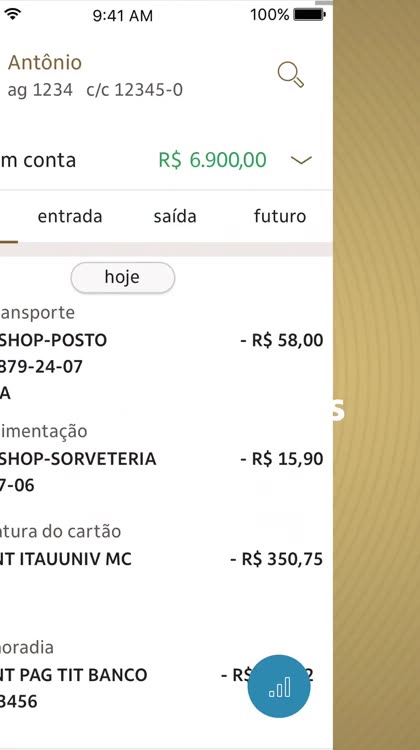Screen dimensions: 420x750
Task: Tap the Wi-Fi status icon
Action: coord(12,14)
